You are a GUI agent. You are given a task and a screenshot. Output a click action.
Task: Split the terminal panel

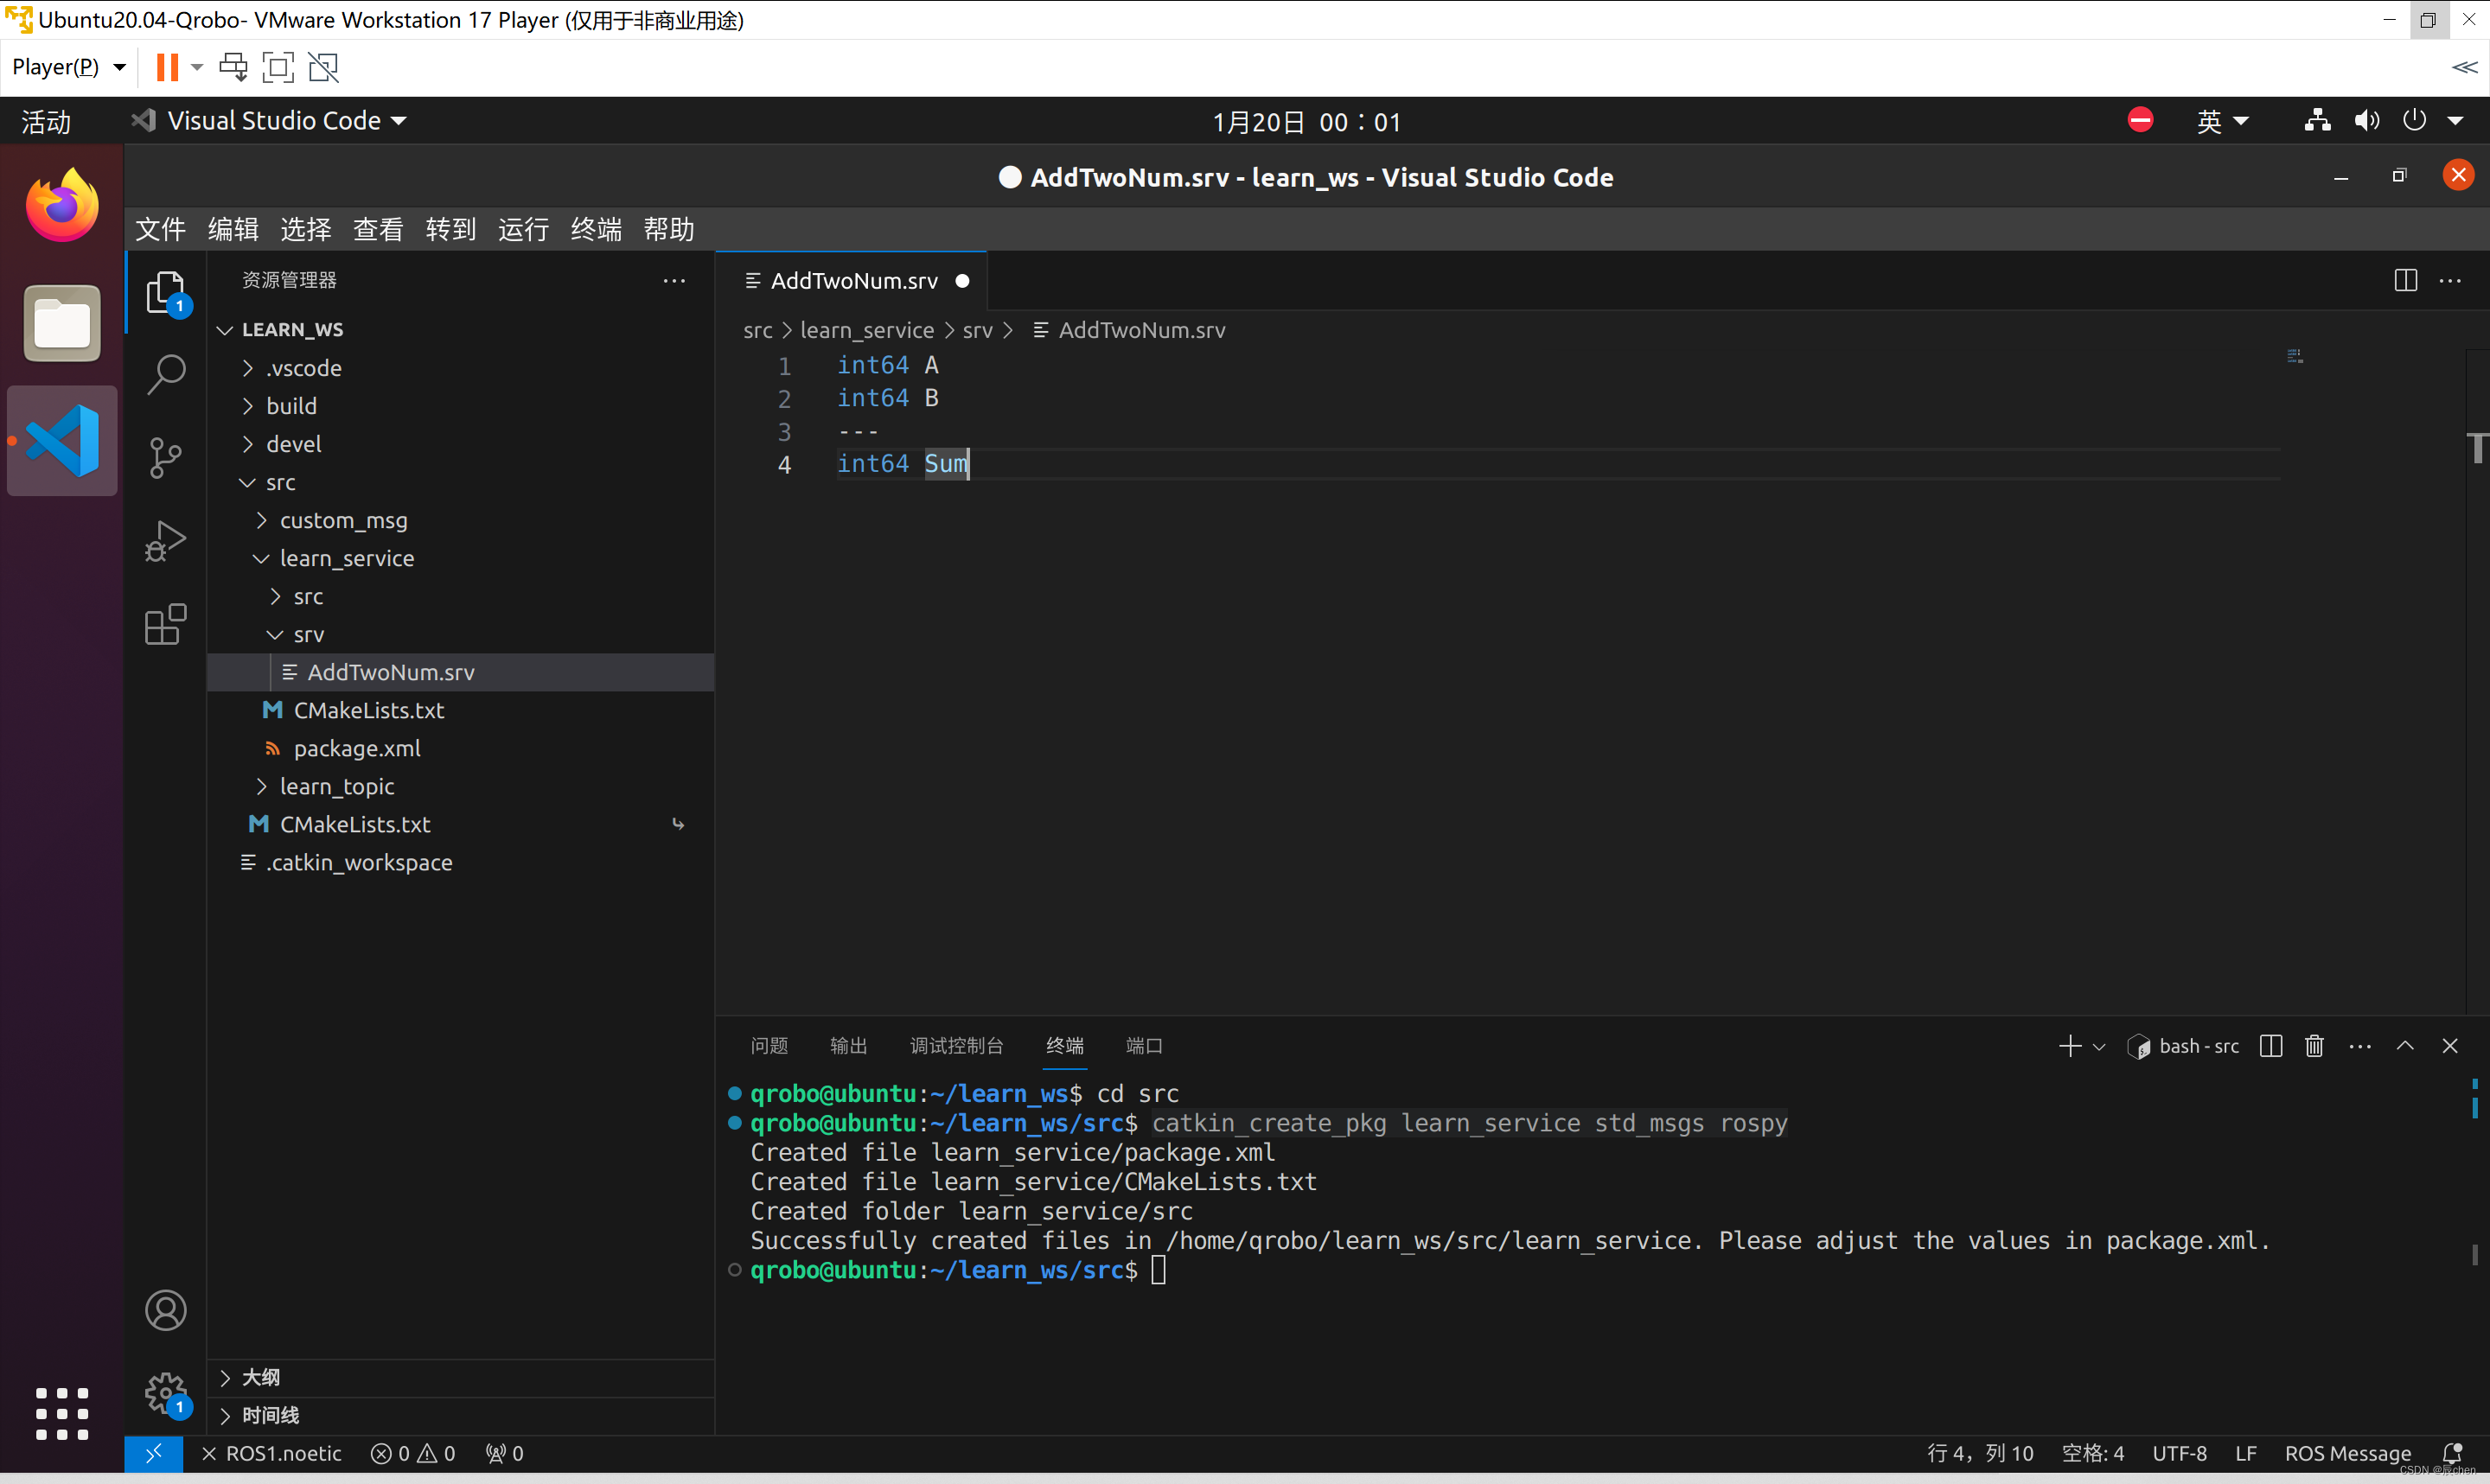point(2271,1046)
